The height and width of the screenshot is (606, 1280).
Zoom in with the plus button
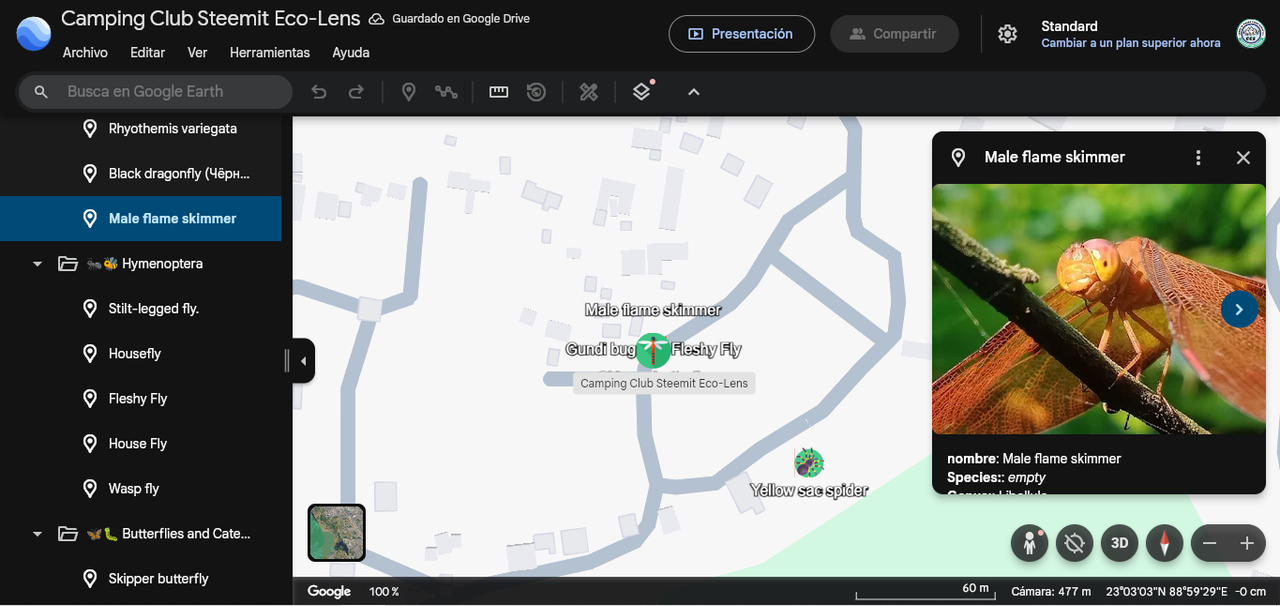pyautogui.click(x=1247, y=543)
